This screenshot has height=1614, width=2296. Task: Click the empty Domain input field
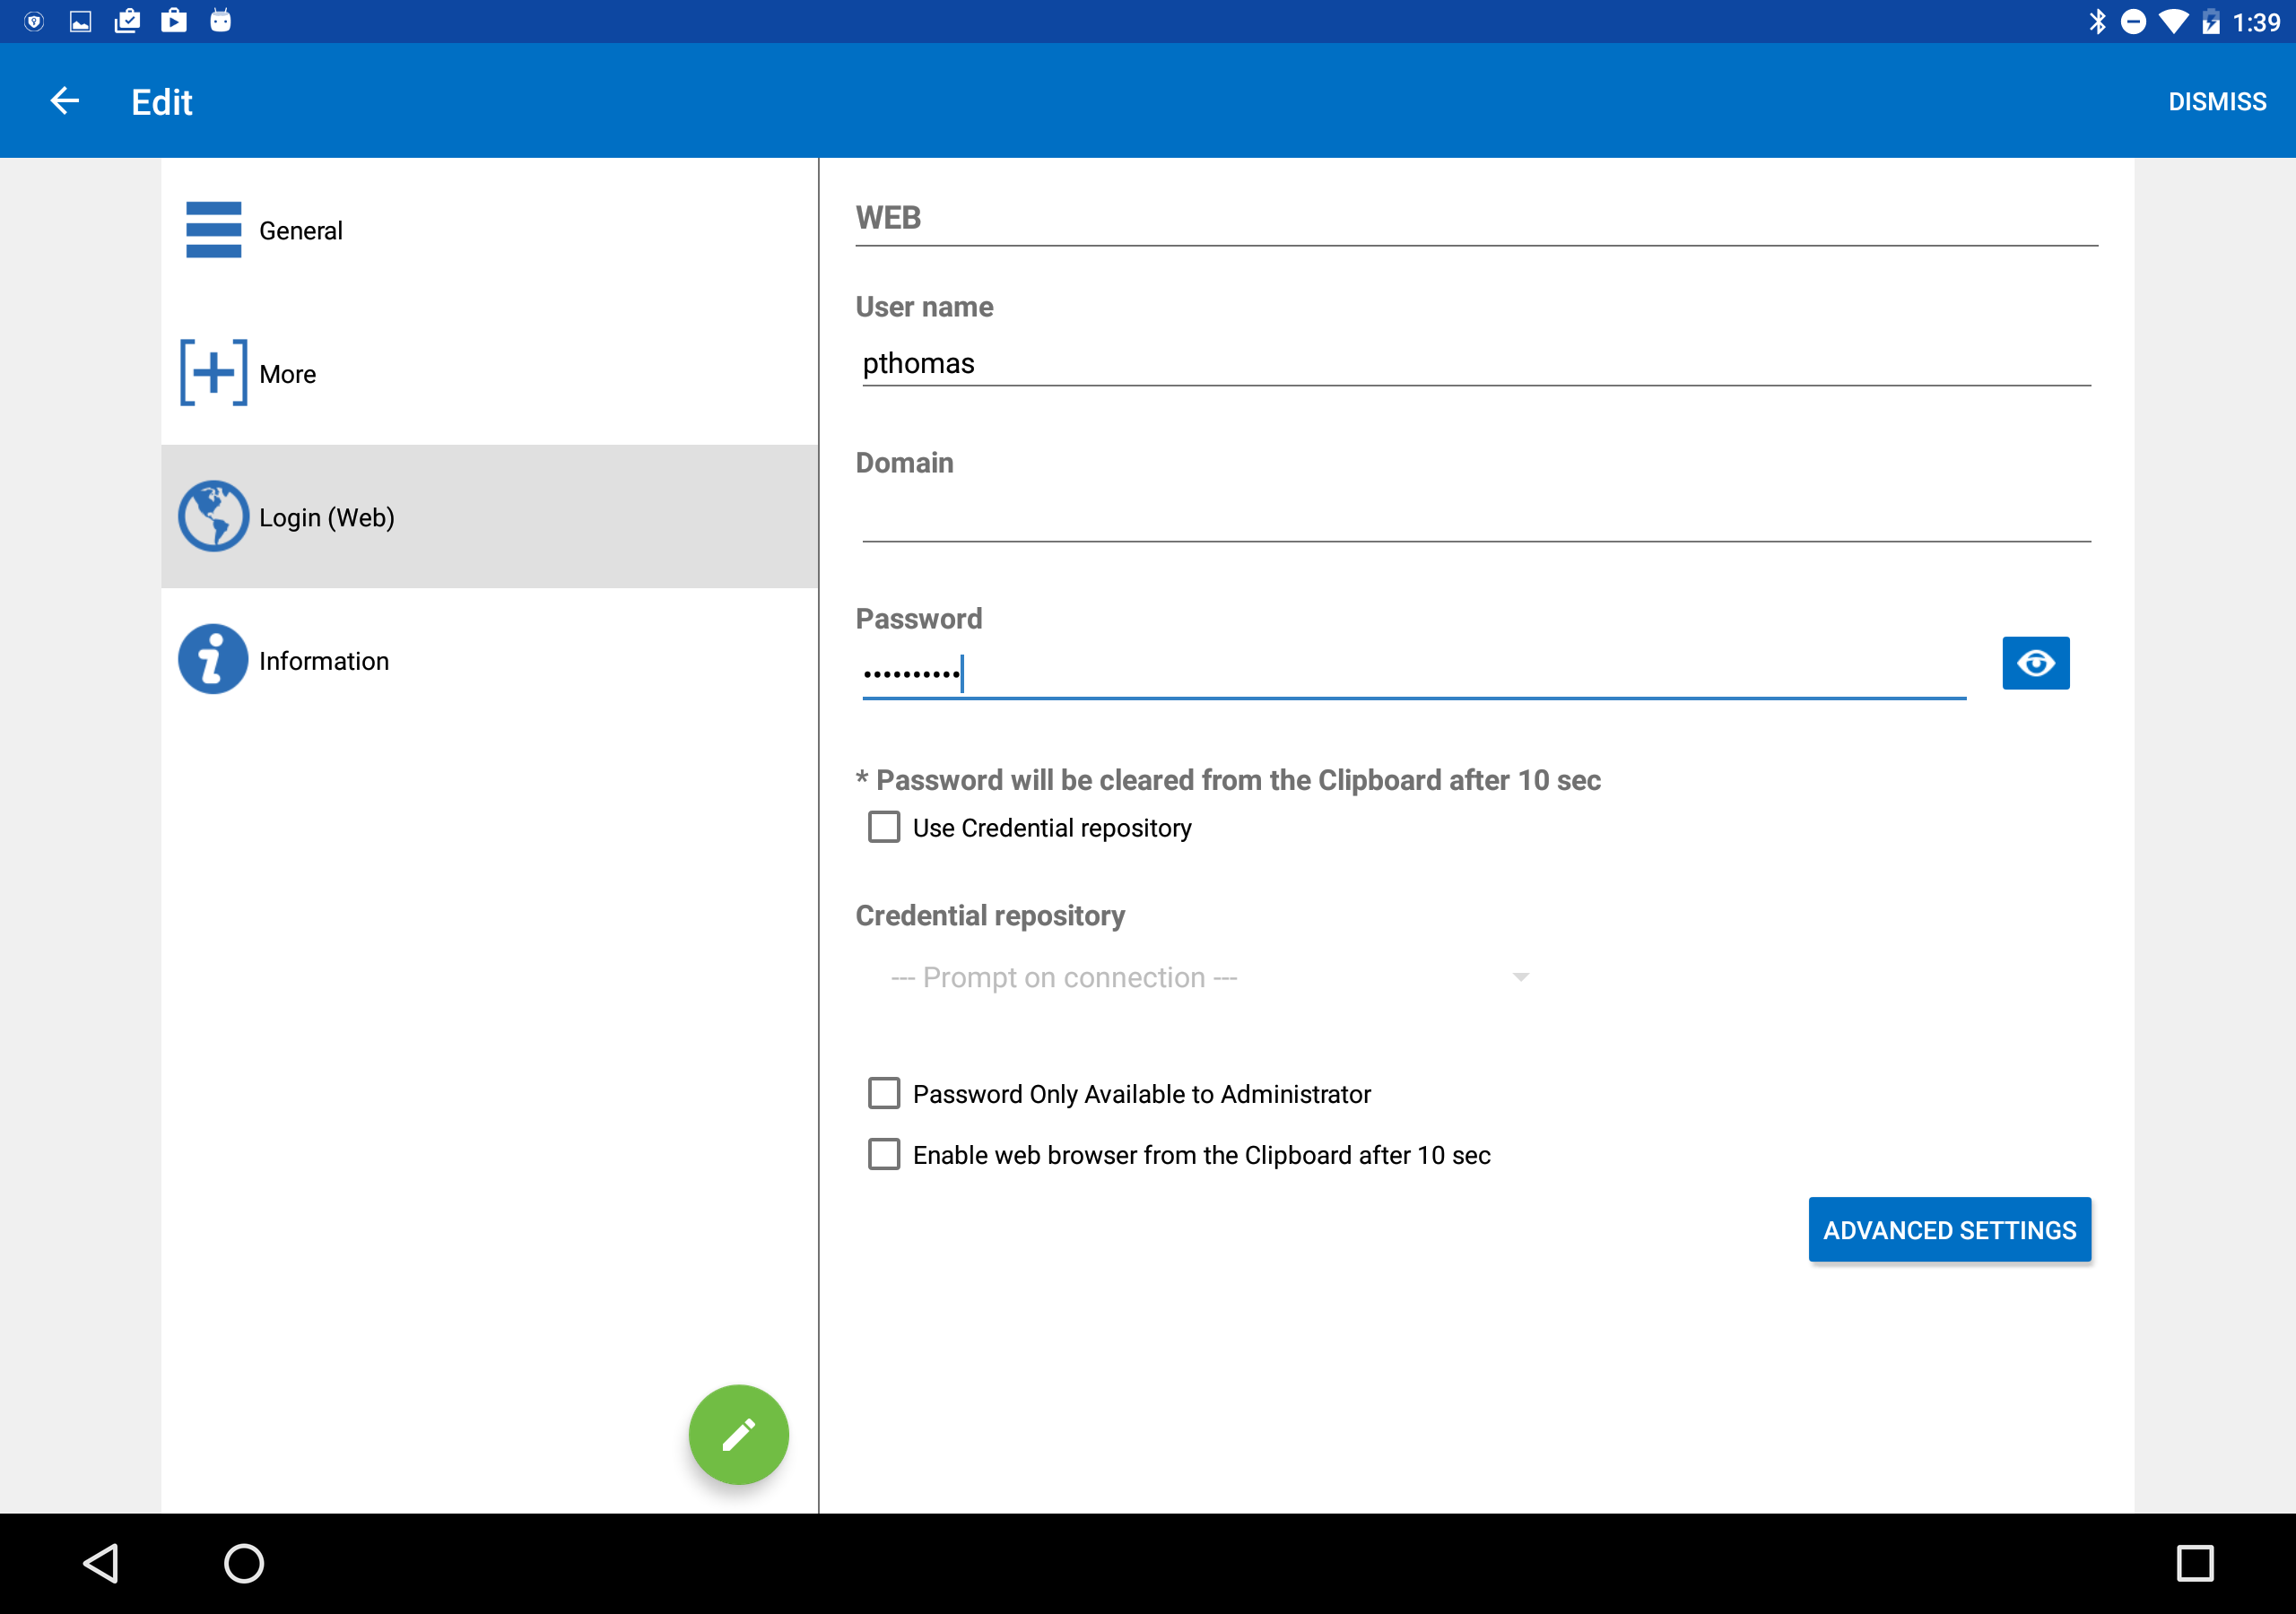point(1476,519)
